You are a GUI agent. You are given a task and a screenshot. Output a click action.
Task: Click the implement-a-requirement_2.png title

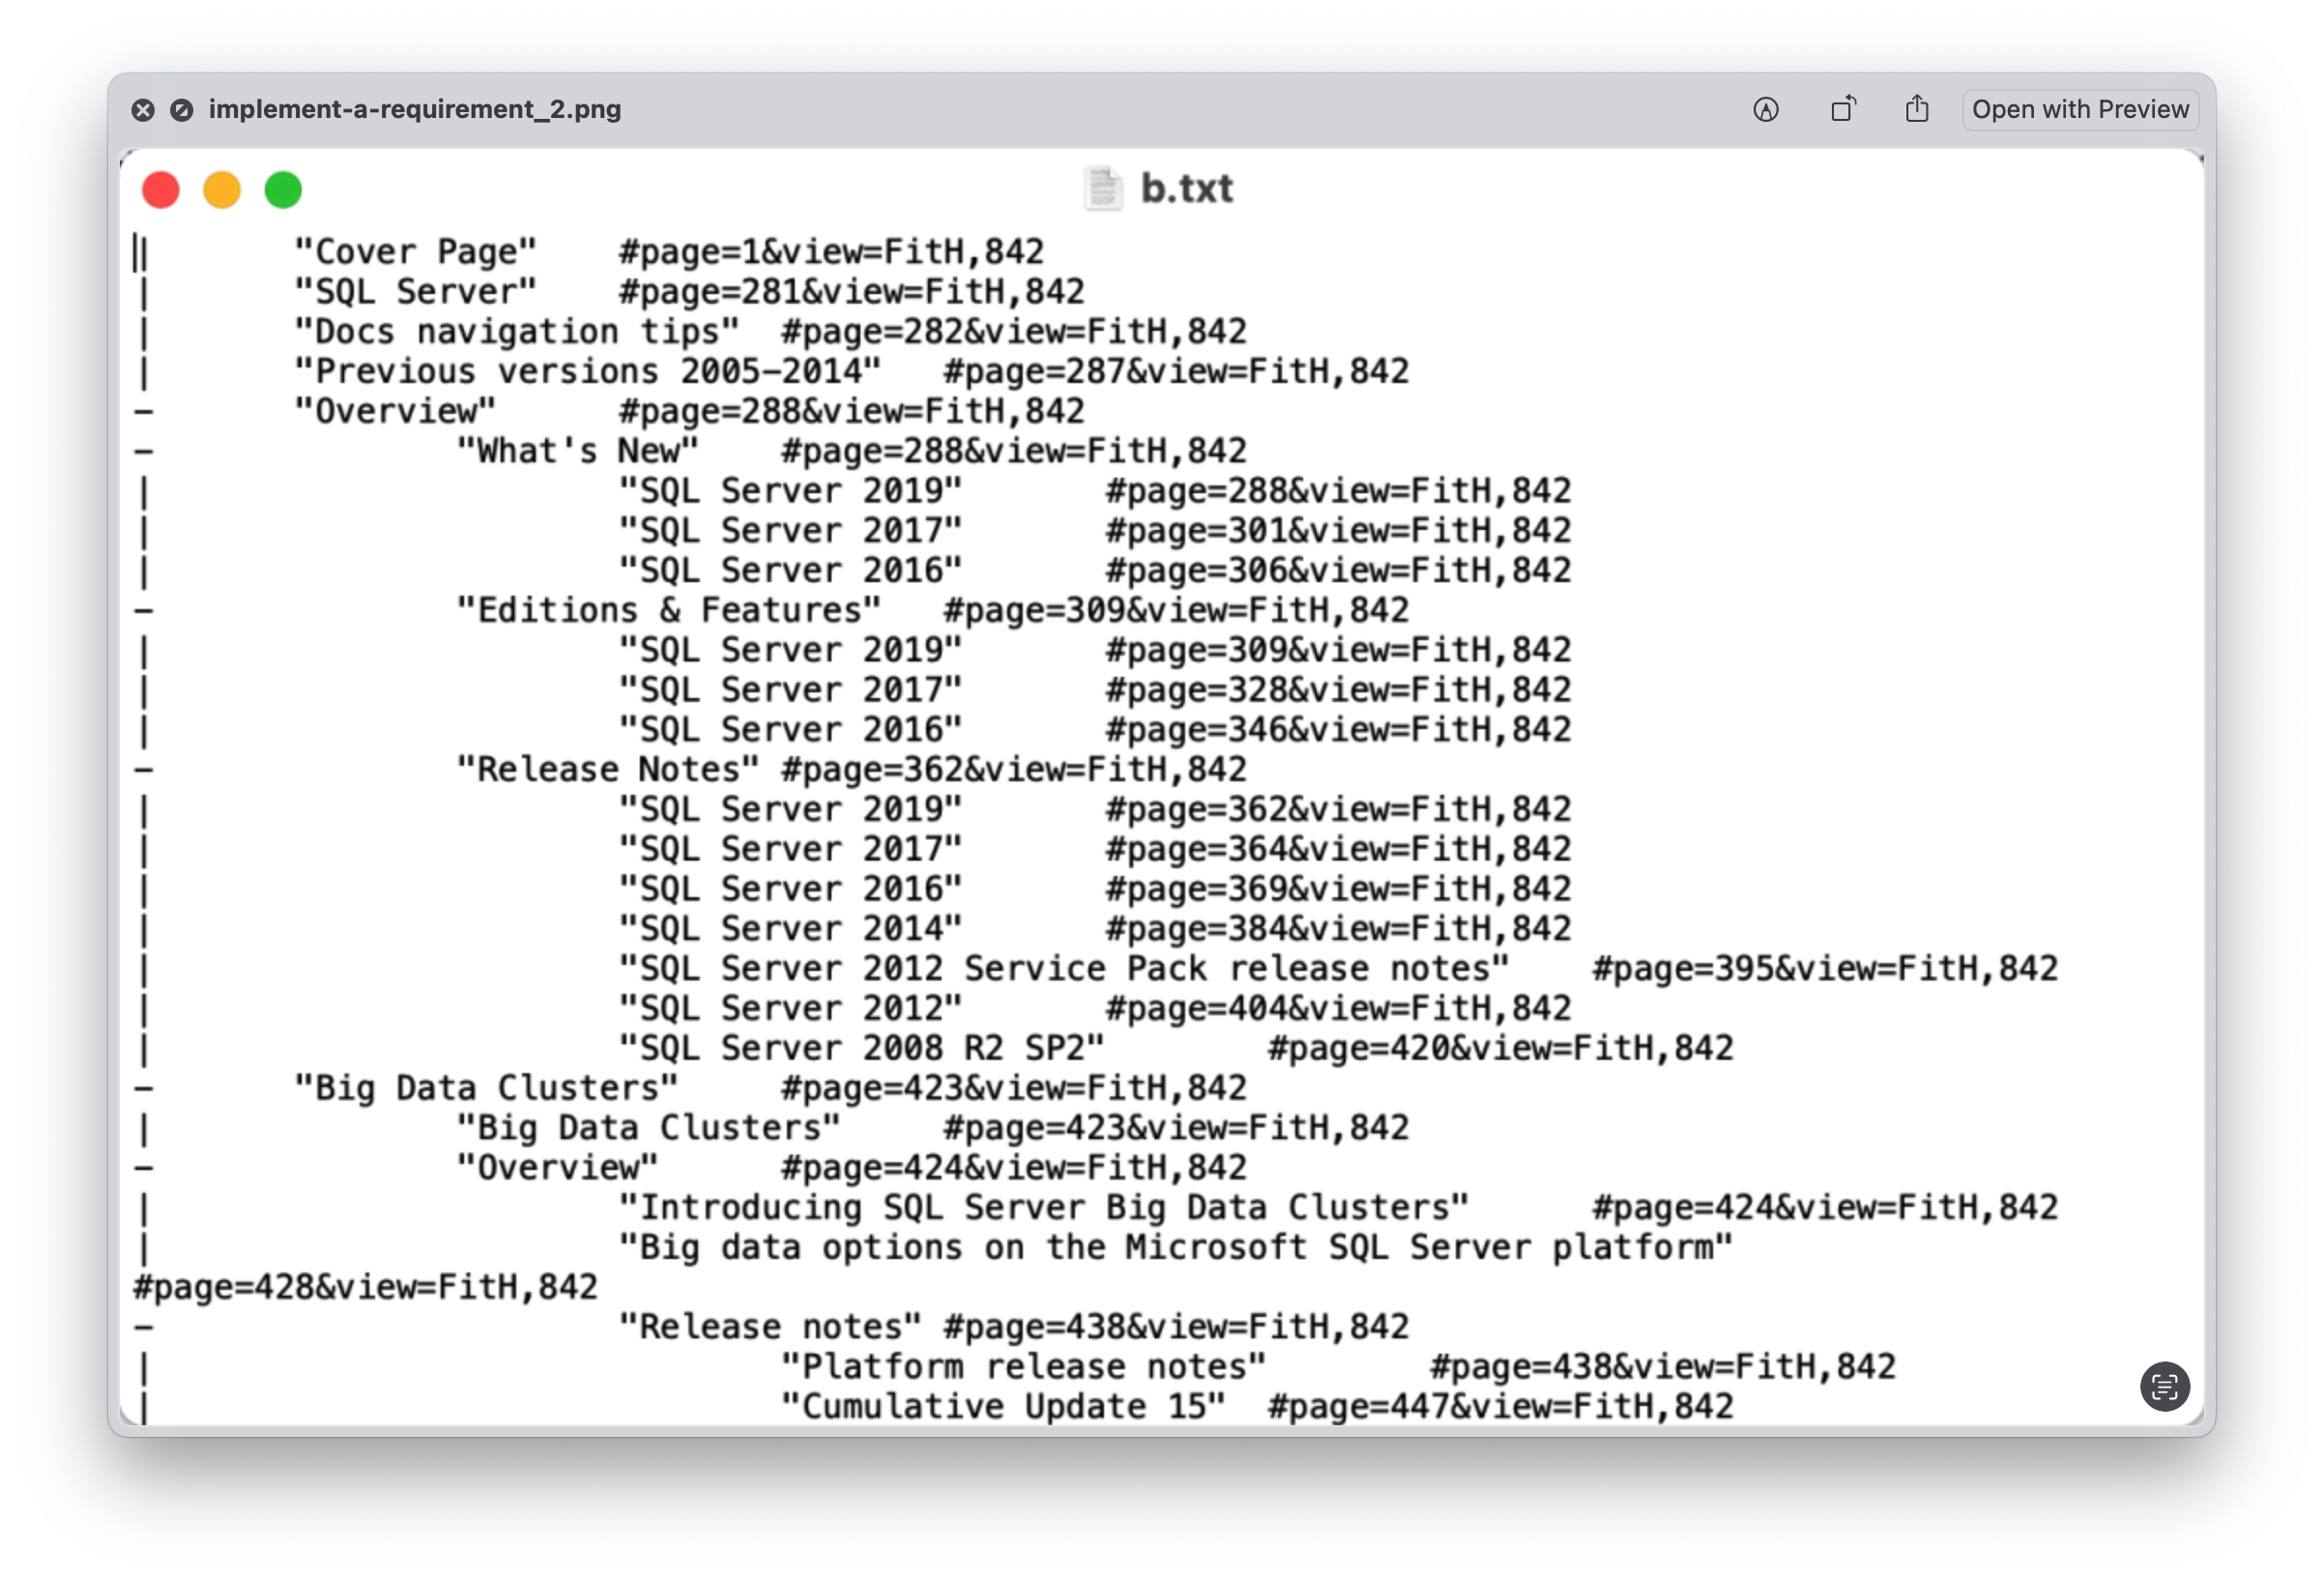[414, 109]
